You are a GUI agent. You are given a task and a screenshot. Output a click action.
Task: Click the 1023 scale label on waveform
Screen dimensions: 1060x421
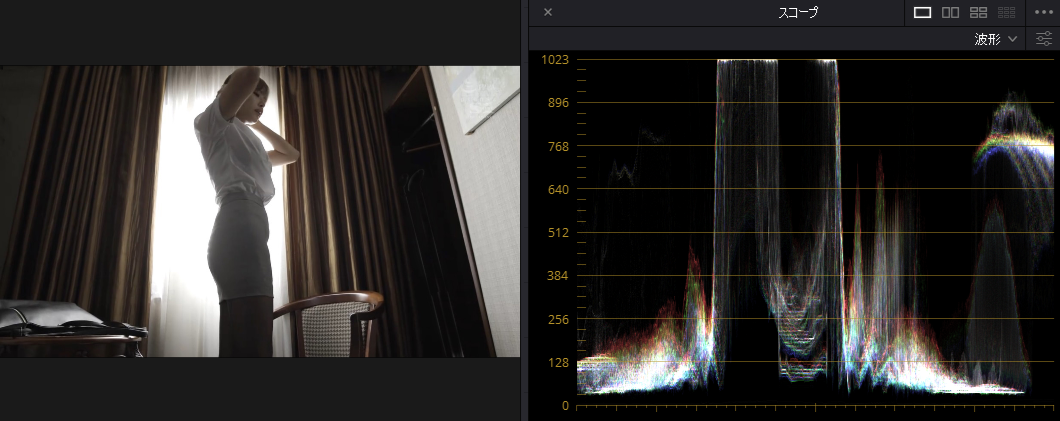[555, 59]
